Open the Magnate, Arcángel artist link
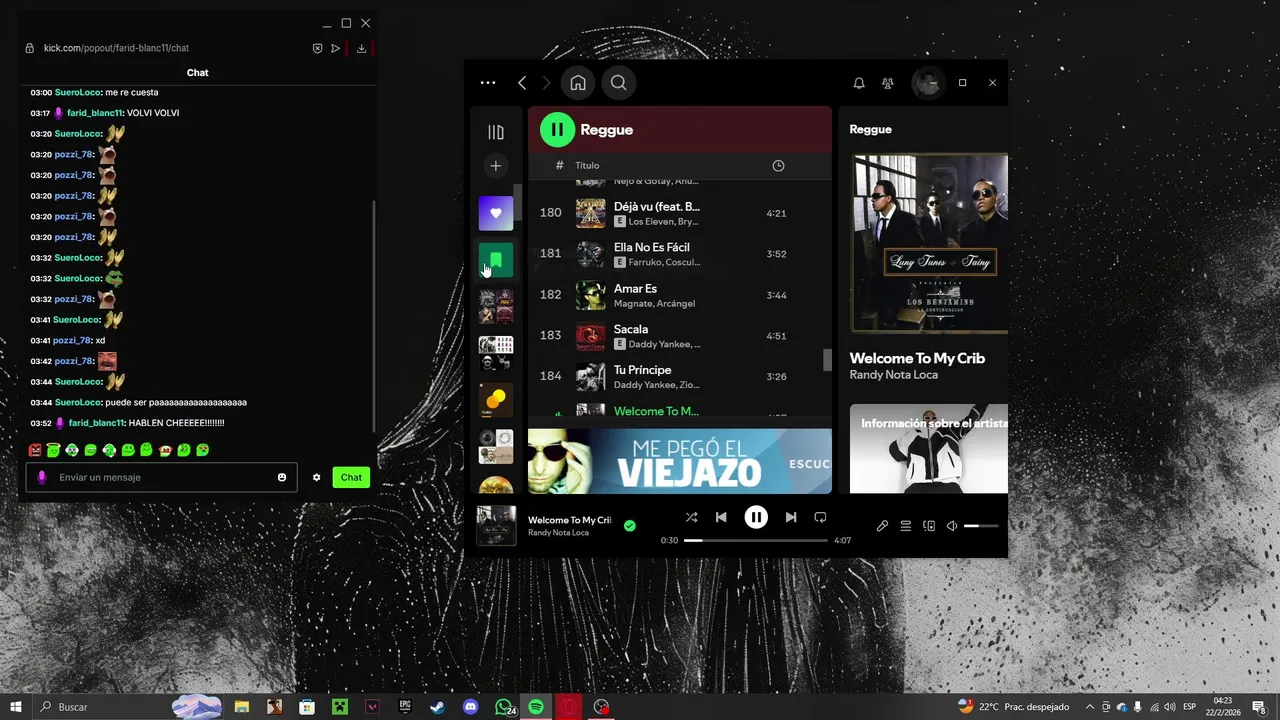 654,303
